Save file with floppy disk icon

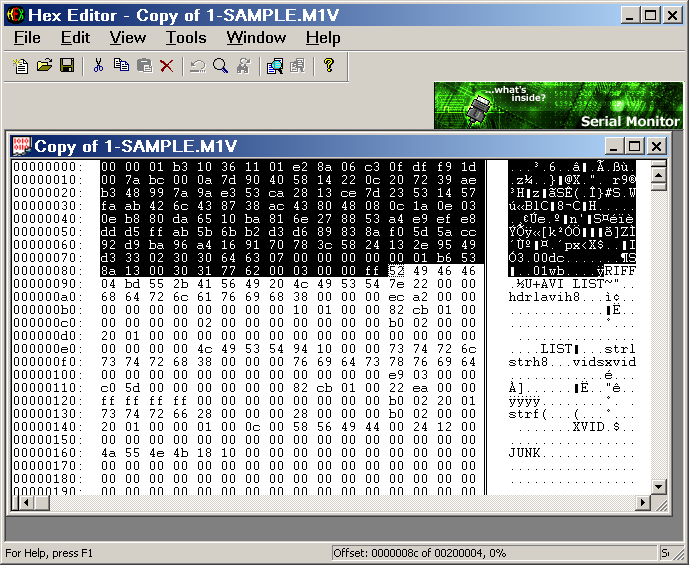[x=67, y=66]
